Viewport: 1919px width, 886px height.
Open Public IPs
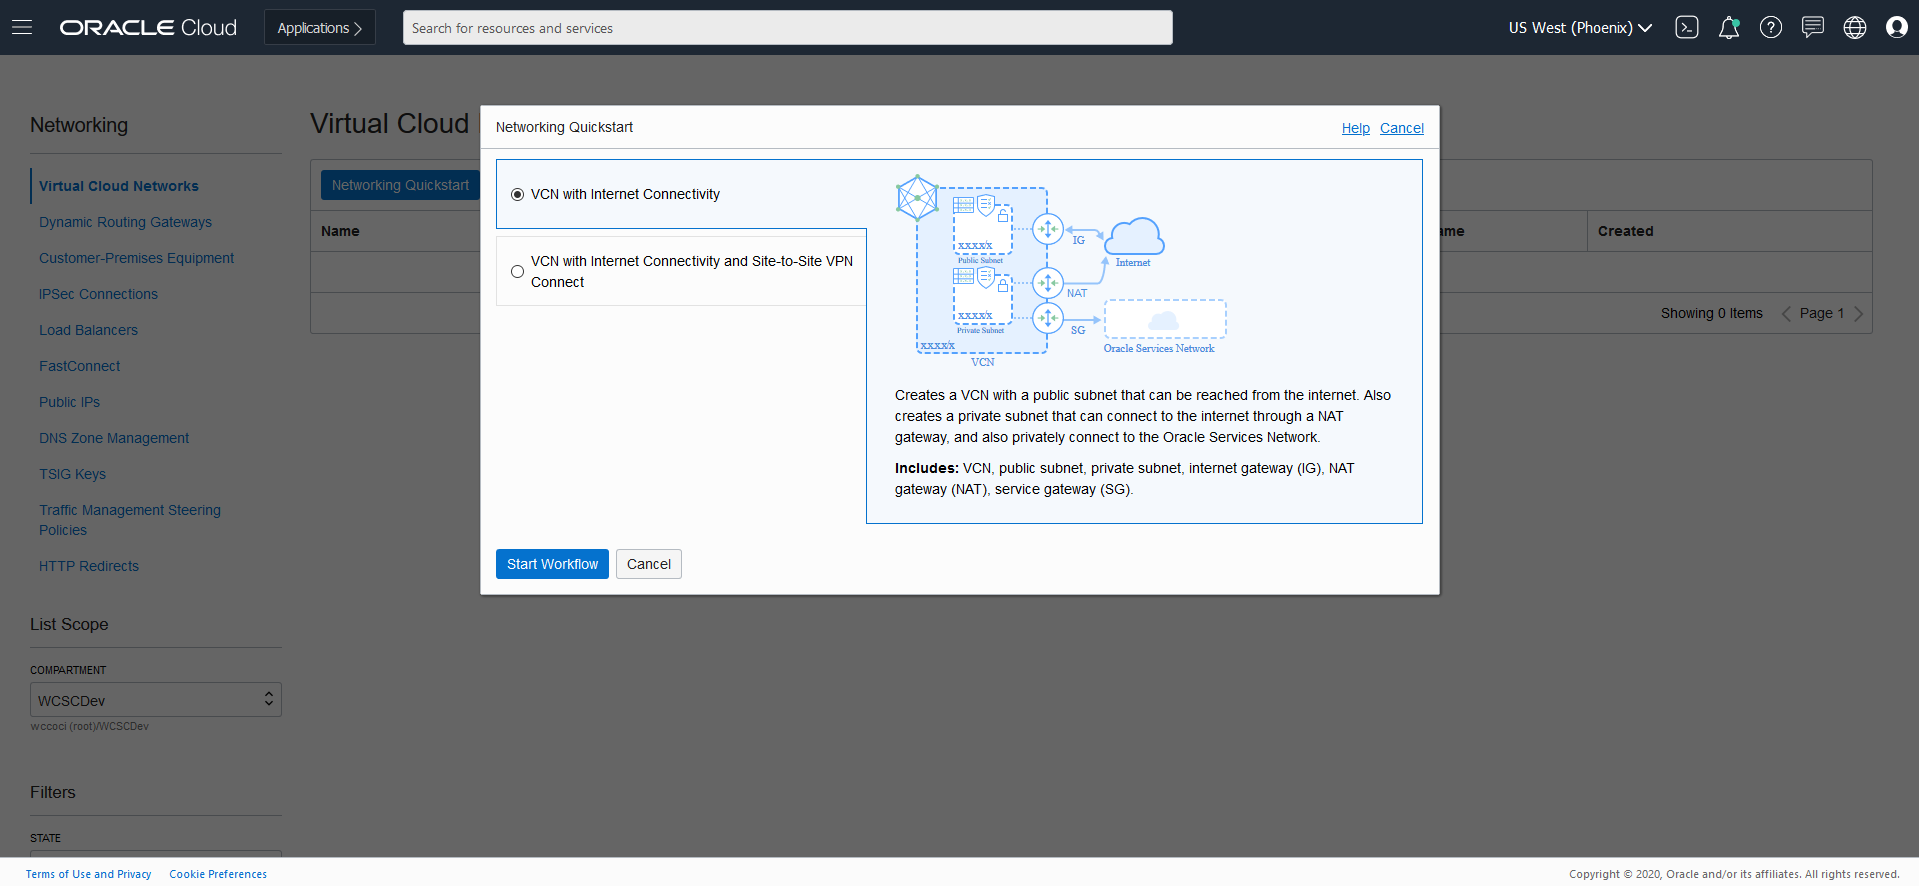pos(69,402)
